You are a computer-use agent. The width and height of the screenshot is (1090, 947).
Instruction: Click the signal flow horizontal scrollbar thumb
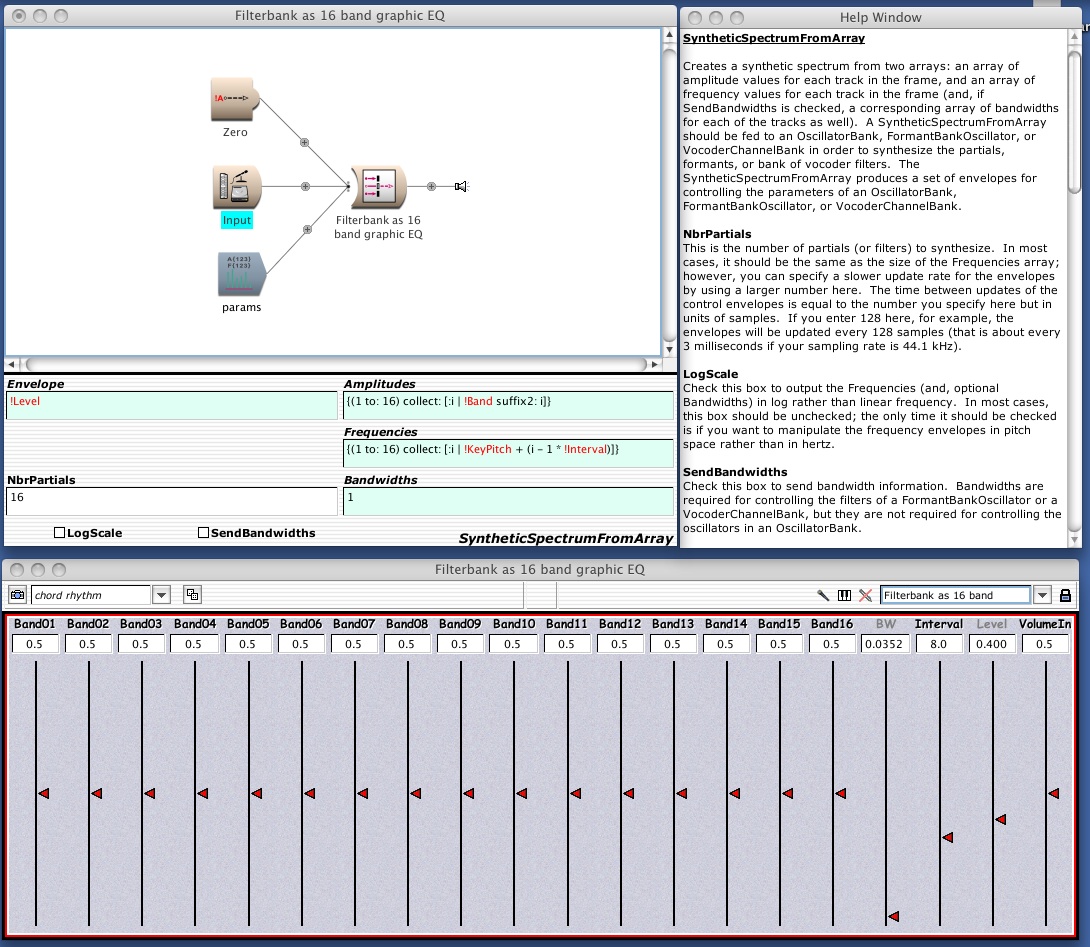335,364
